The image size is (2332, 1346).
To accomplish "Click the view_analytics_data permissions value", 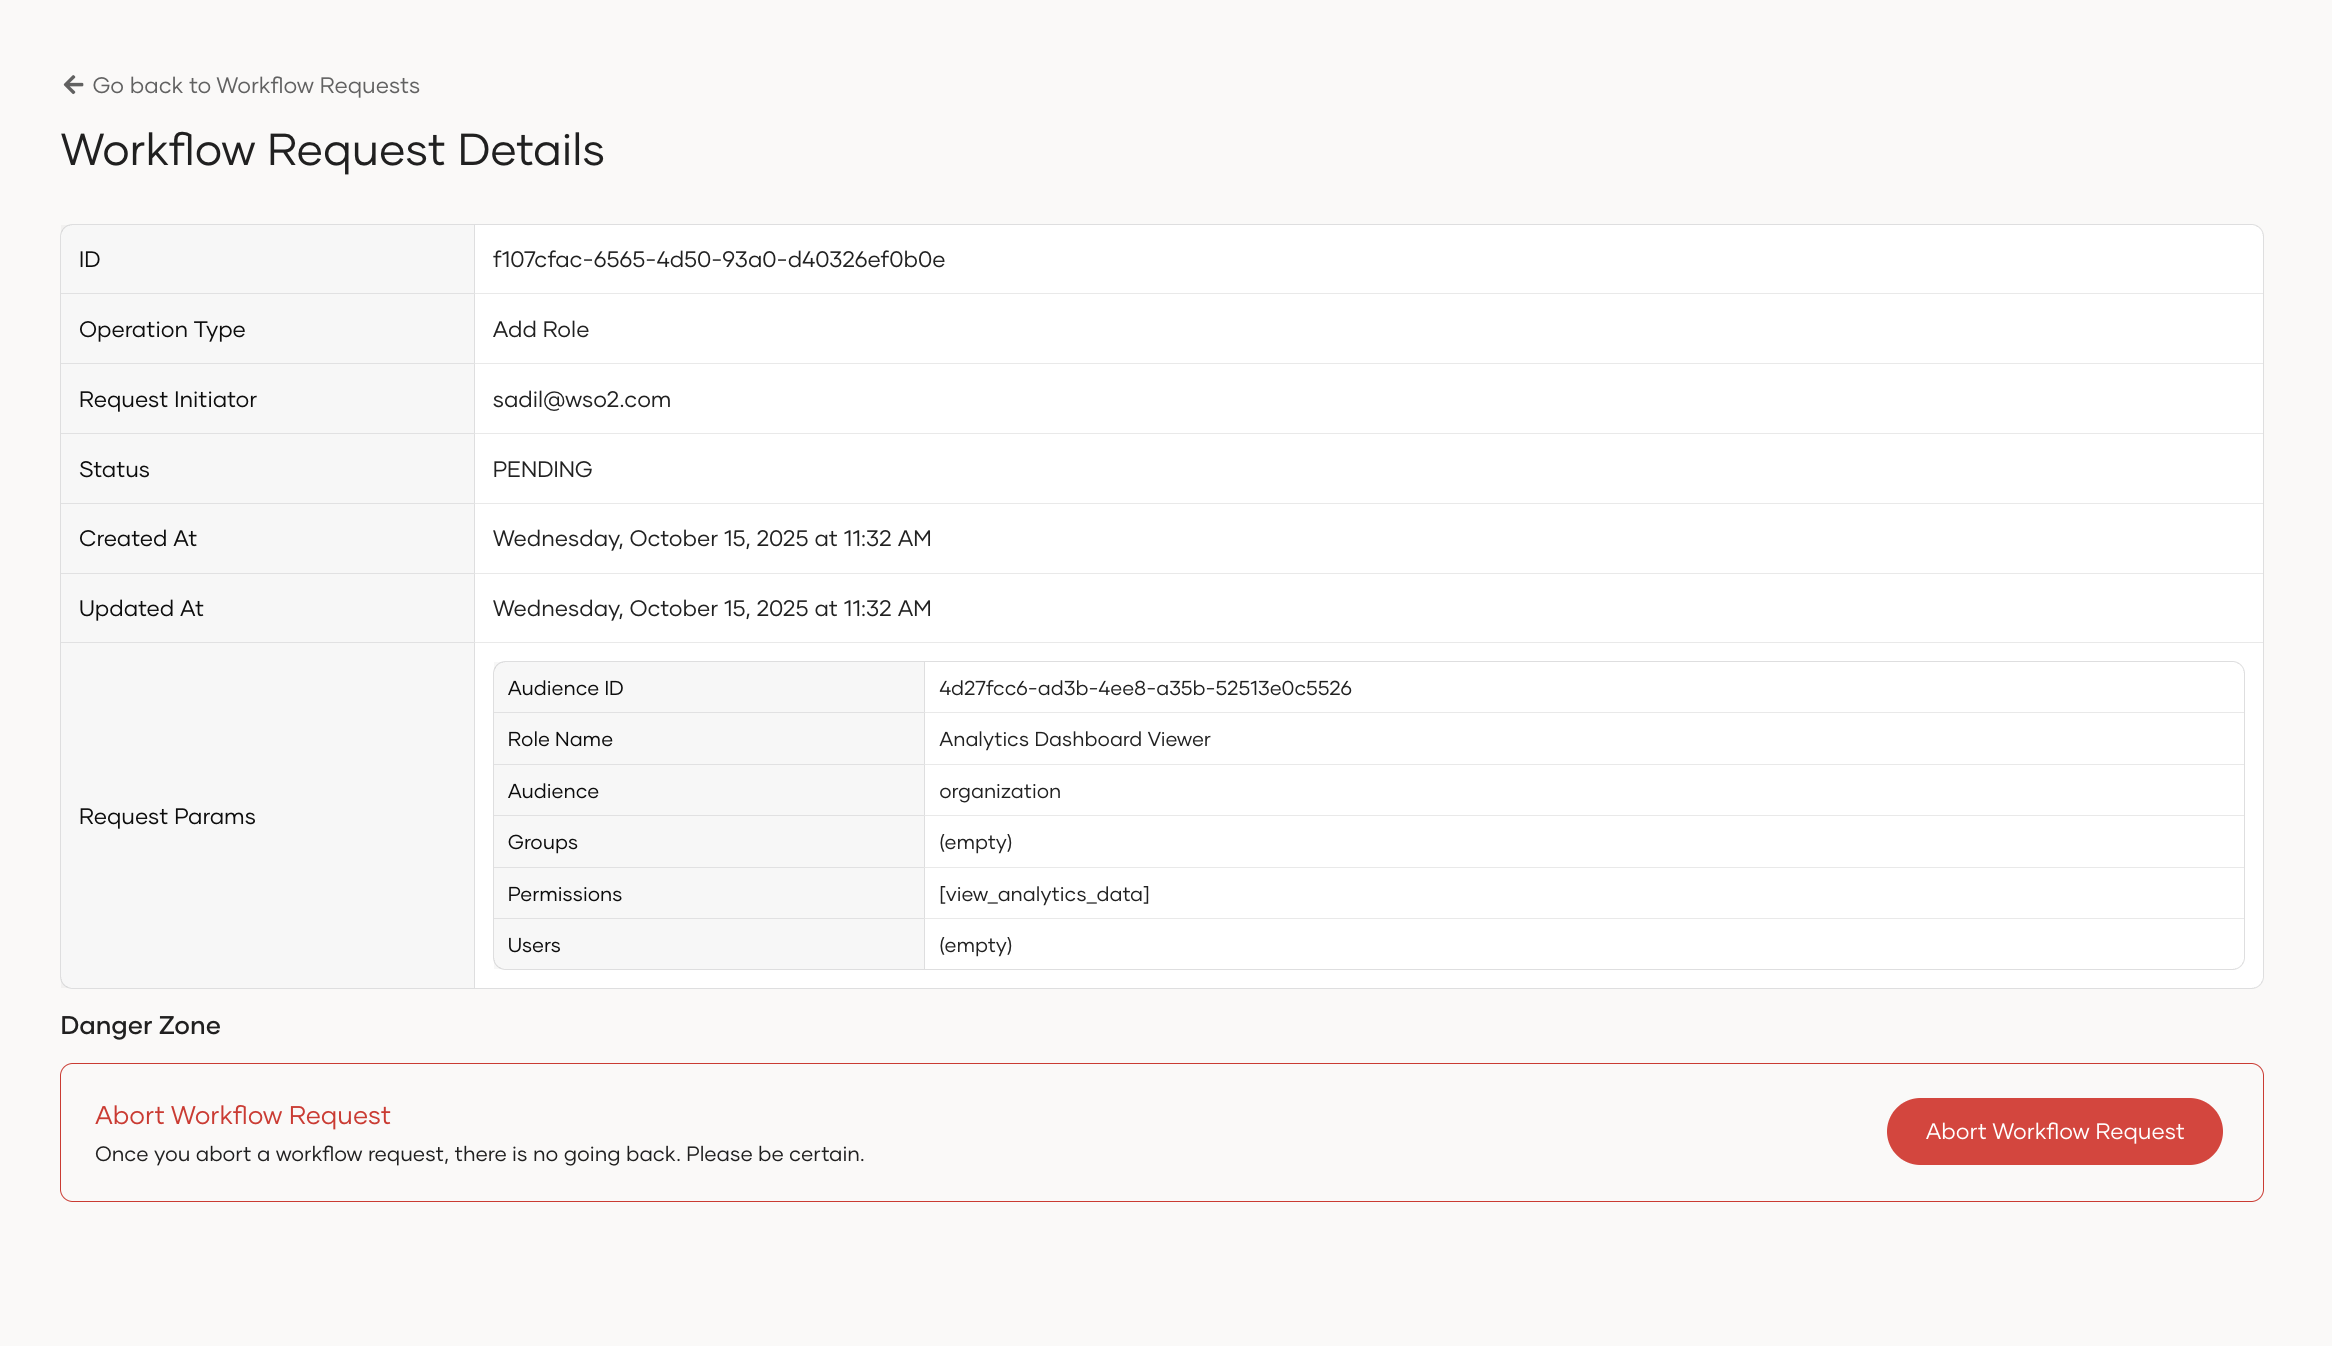I will [x=1043, y=895].
